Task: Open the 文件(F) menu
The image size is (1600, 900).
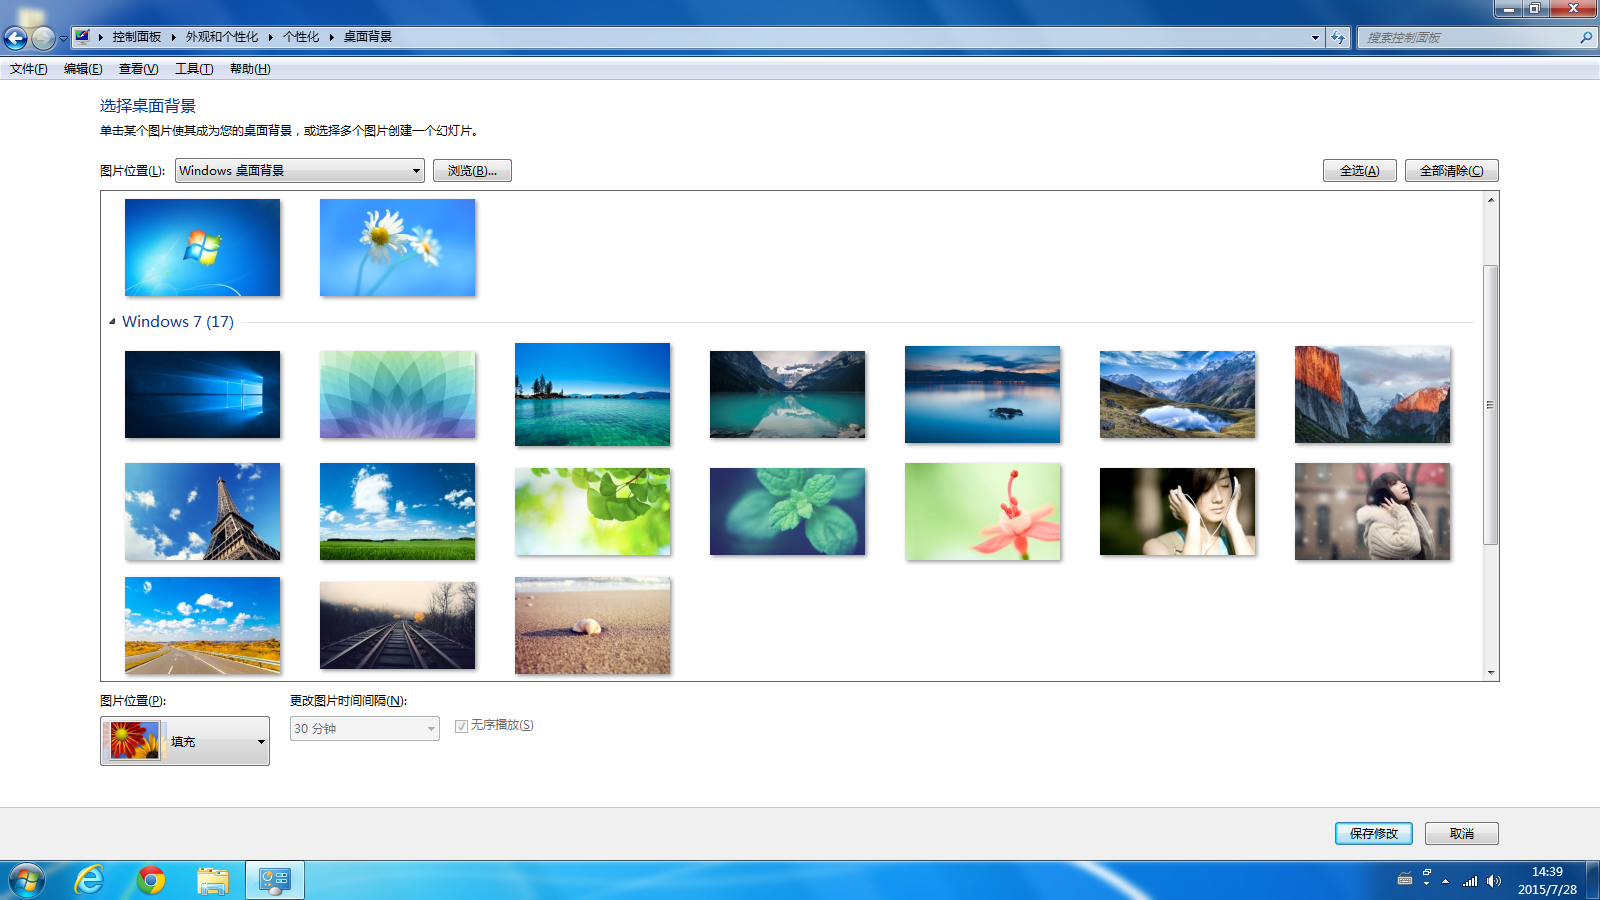Action: pyautogui.click(x=29, y=69)
